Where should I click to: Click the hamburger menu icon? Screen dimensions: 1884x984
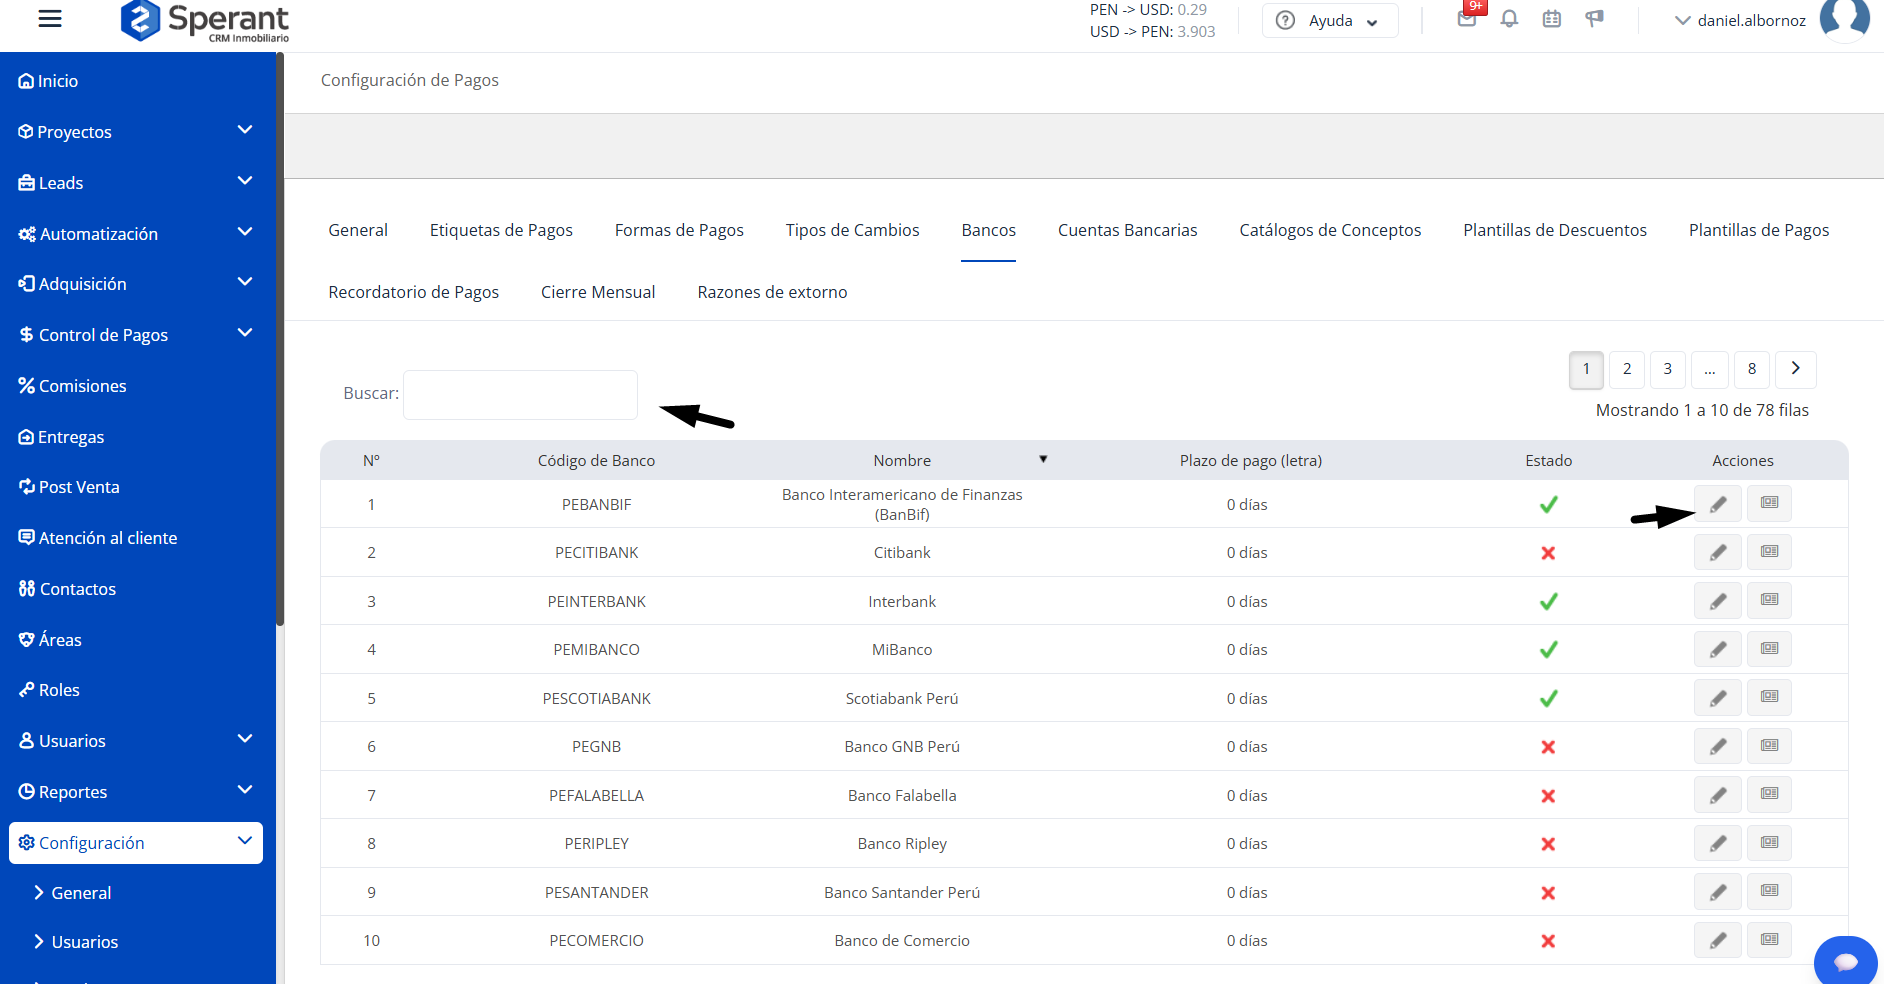click(50, 19)
